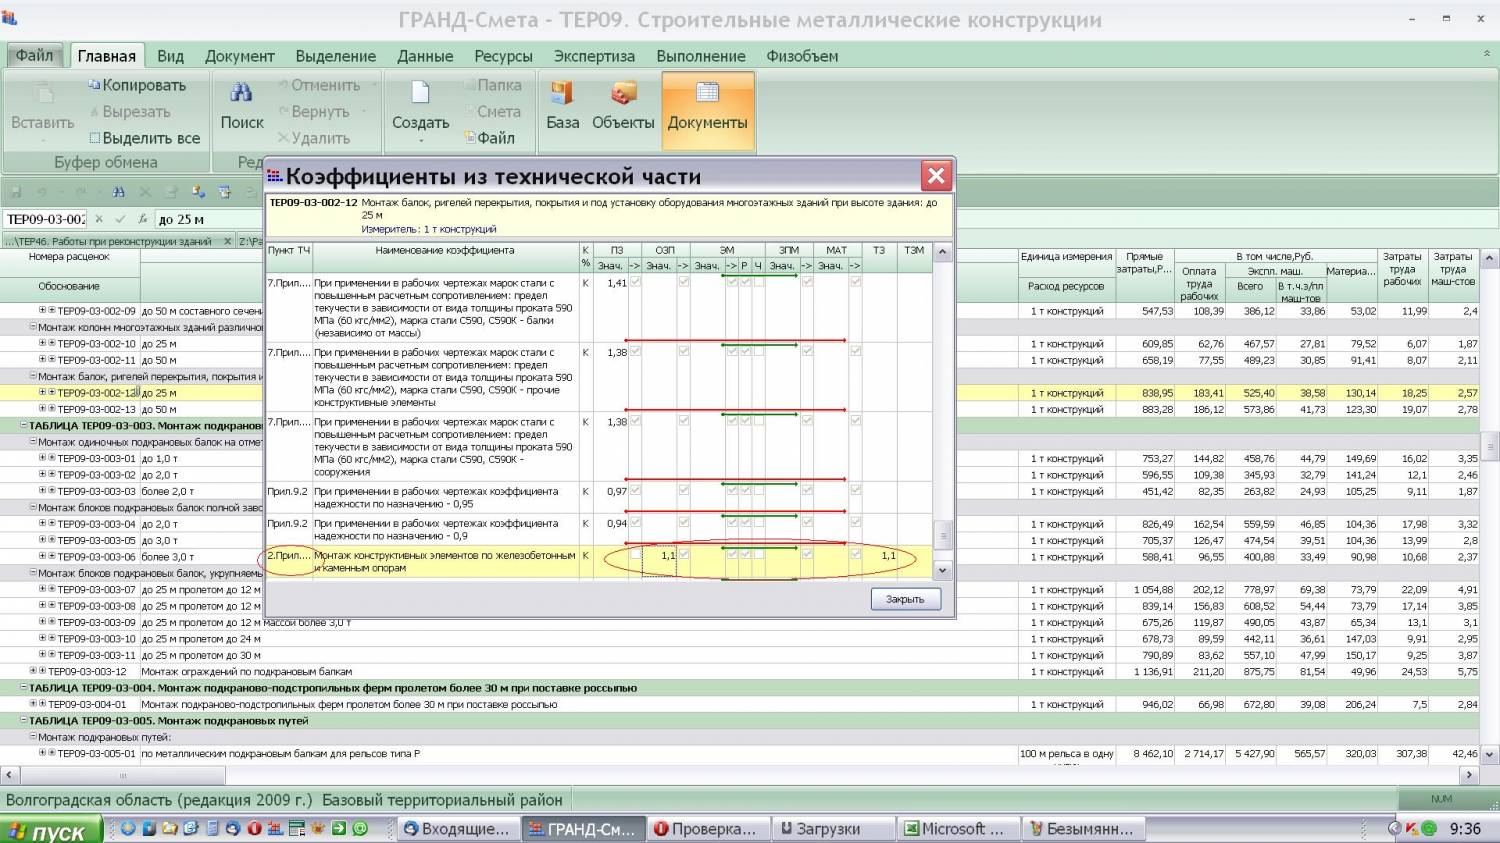Click binoculars icon in quick access toolbar
This screenshot has width=1500, height=843.
point(119,192)
